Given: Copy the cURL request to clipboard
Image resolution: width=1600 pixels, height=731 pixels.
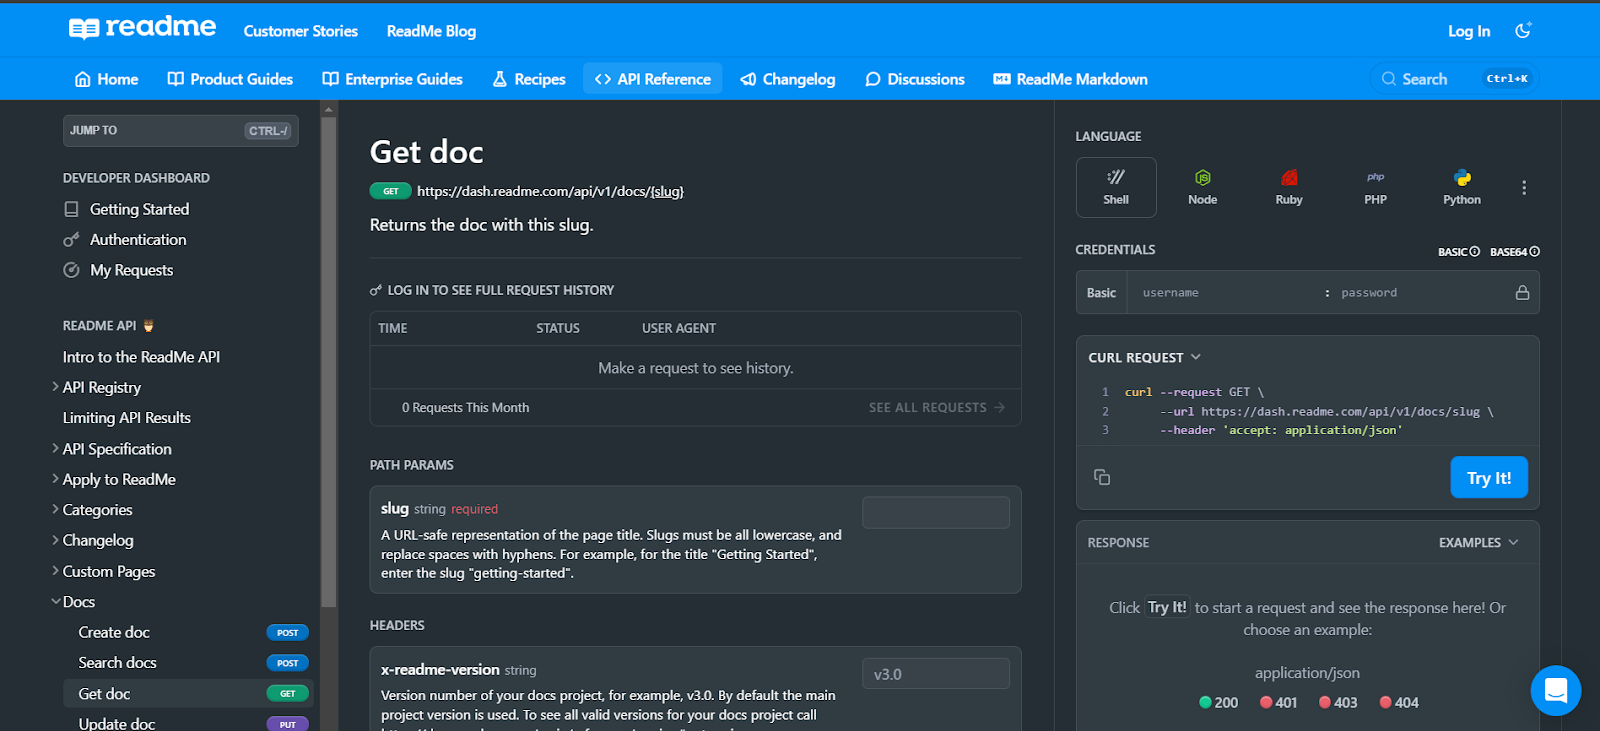Looking at the screenshot, I should pos(1102,477).
